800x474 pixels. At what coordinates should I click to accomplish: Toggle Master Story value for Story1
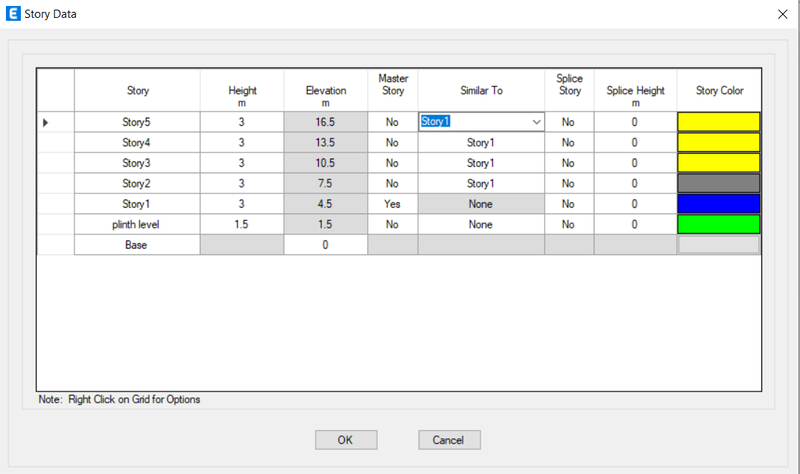(x=392, y=204)
